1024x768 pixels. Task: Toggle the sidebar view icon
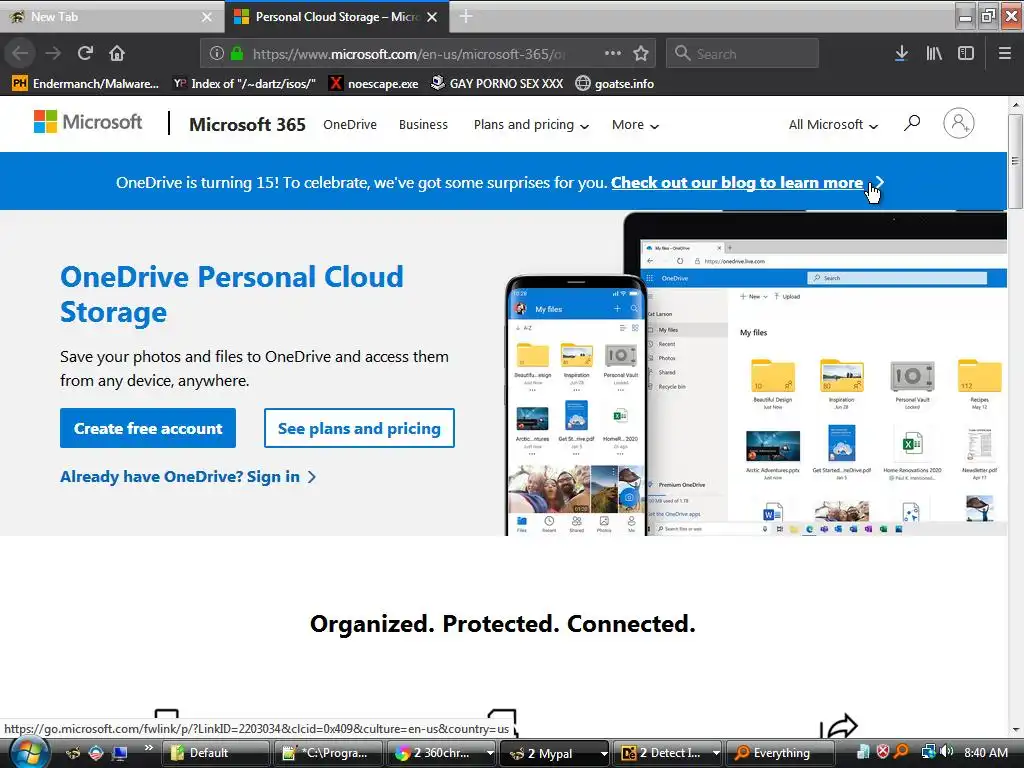click(x=966, y=54)
